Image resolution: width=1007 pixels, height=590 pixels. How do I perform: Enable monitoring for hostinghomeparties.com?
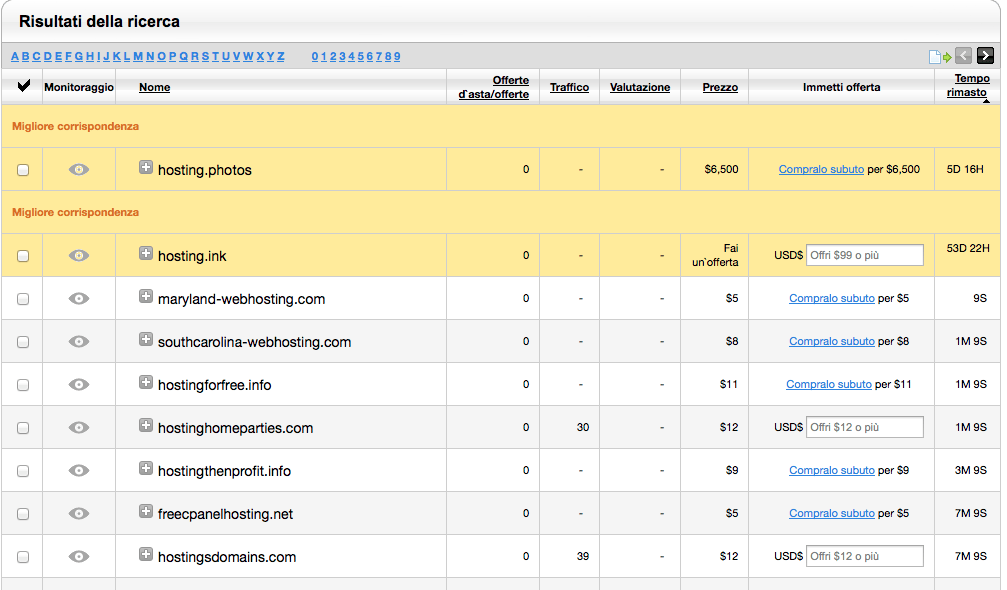(x=78, y=427)
